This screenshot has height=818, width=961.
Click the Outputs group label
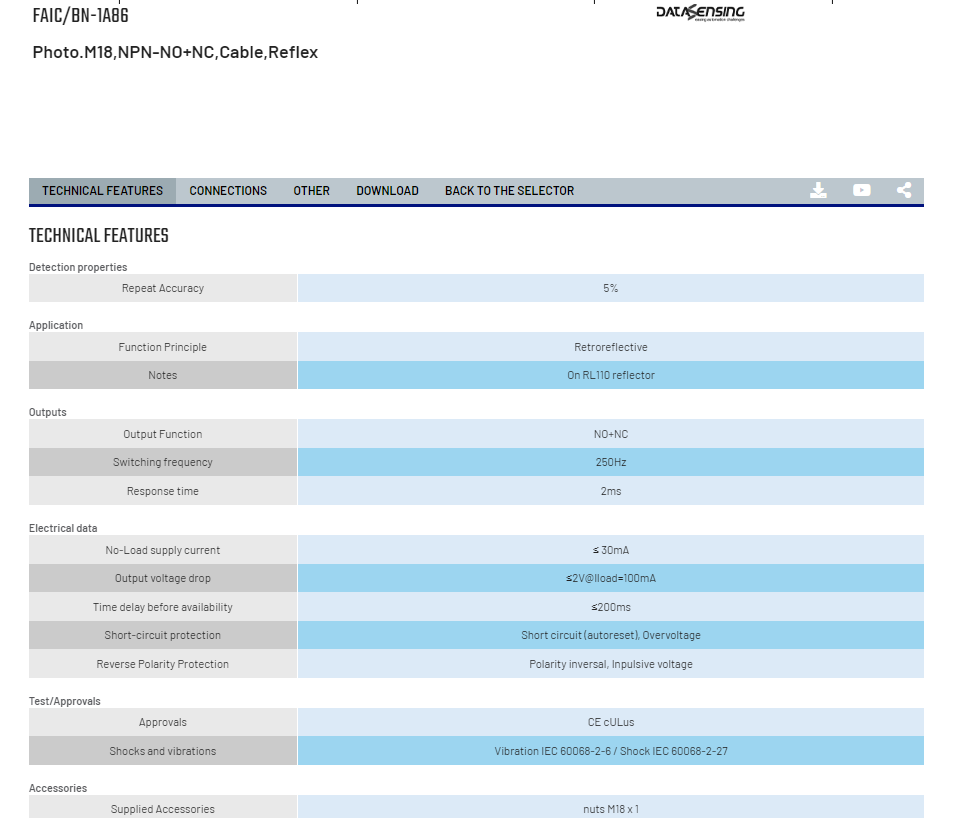coord(48,412)
